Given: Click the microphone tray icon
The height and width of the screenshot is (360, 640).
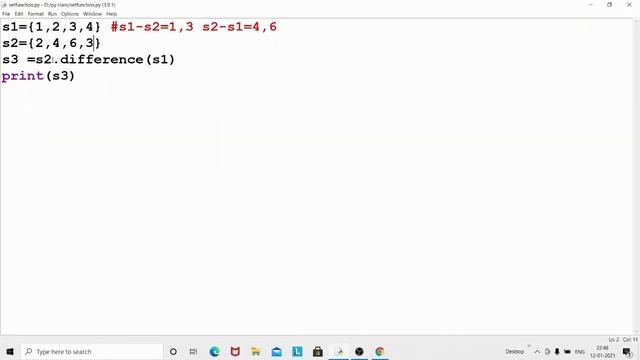Looking at the screenshot, I should click(557, 351).
